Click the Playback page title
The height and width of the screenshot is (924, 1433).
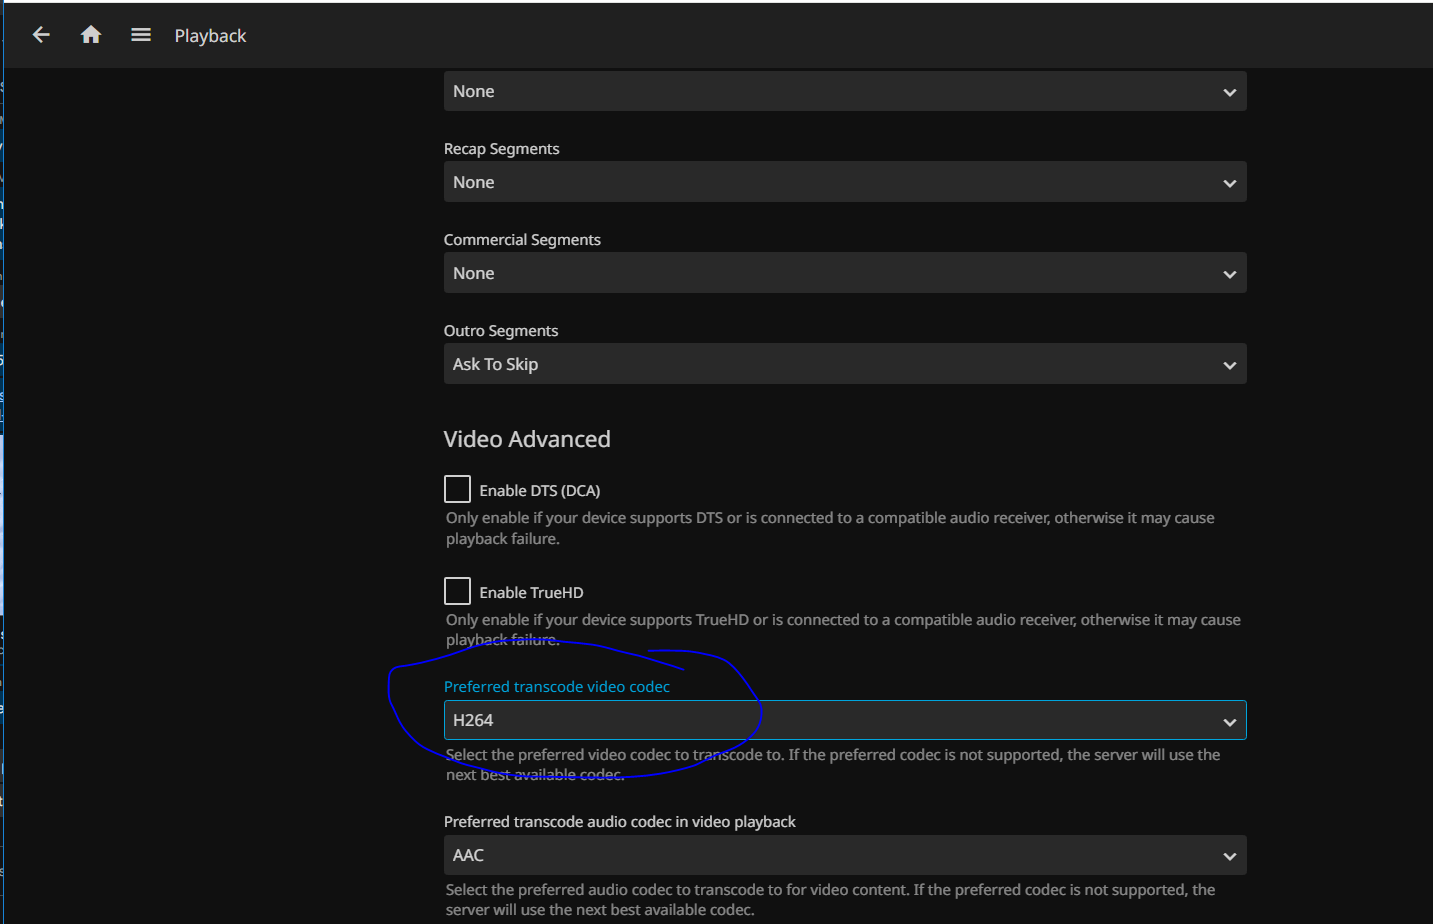coord(210,36)
